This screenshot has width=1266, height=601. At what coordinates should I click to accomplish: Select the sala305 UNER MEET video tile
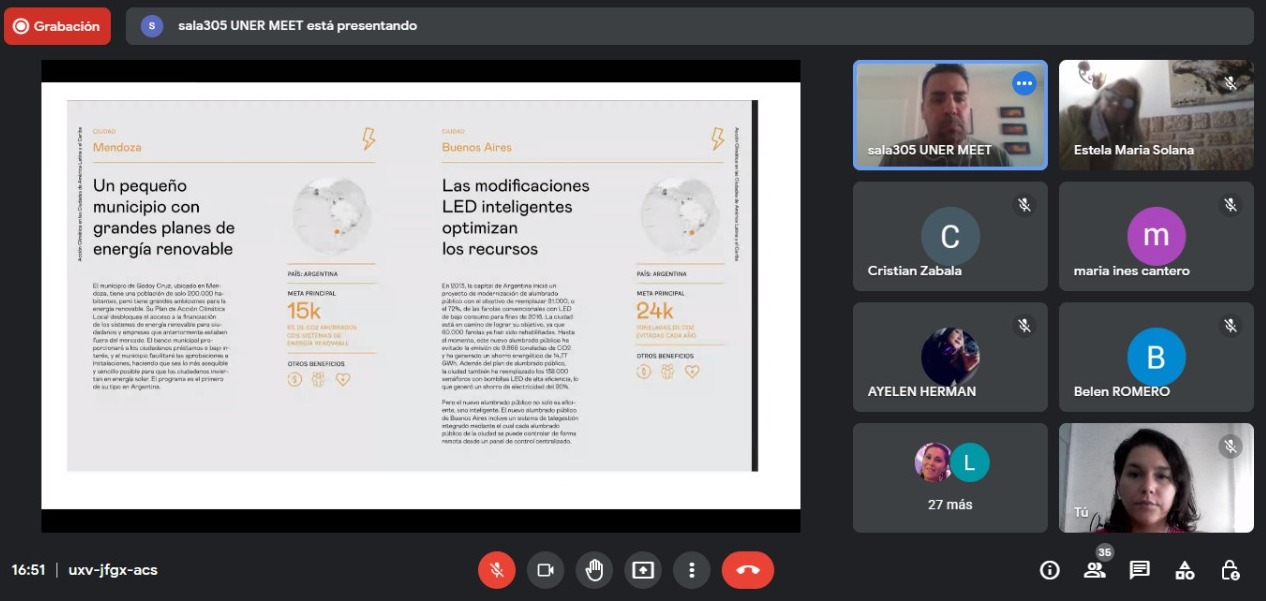(950, 115)
